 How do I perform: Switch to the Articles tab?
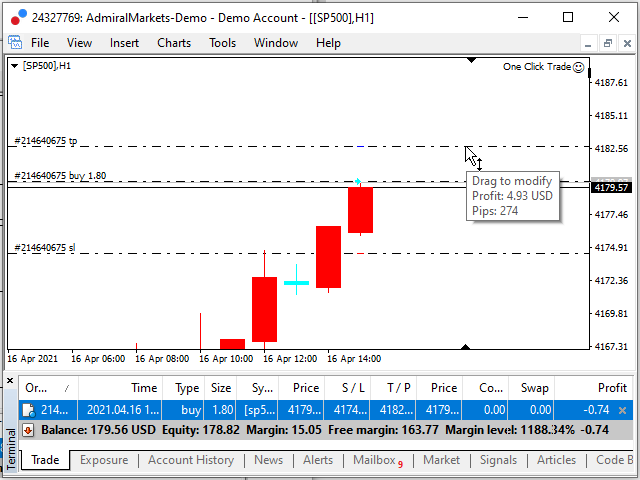coord(556,460)
